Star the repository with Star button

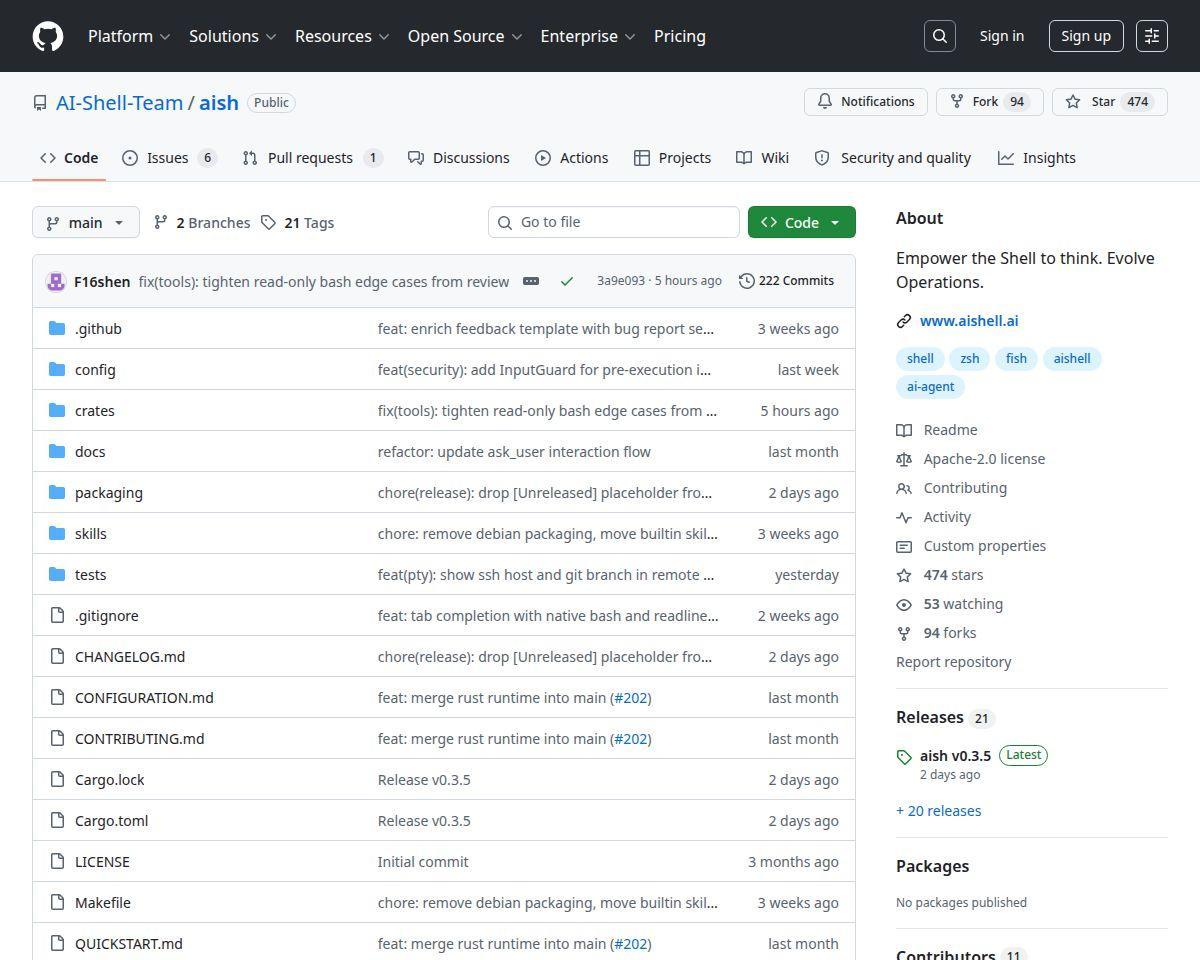(1110, 102)
